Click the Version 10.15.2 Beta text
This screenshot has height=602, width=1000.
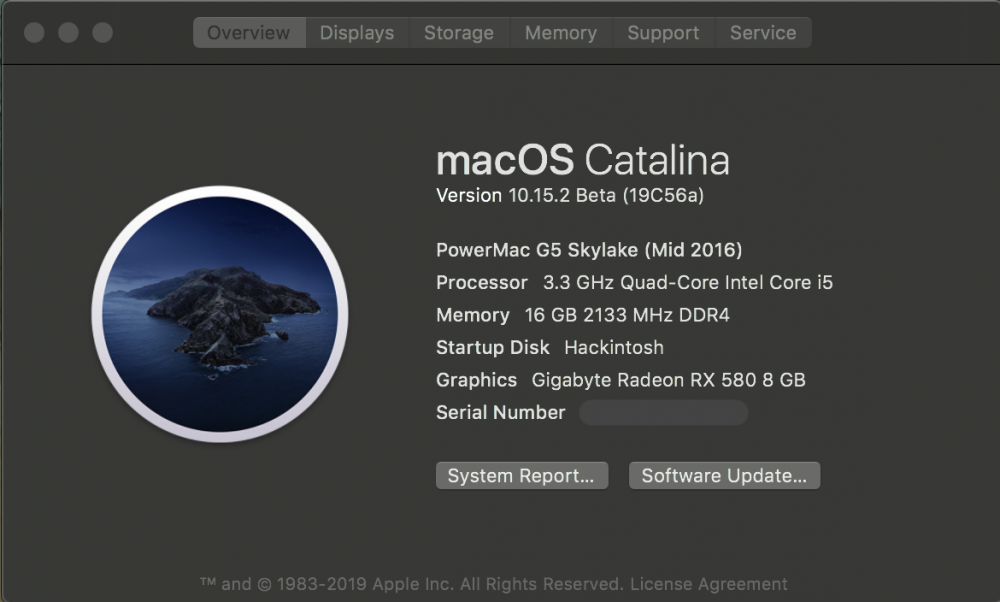point(570,195)
